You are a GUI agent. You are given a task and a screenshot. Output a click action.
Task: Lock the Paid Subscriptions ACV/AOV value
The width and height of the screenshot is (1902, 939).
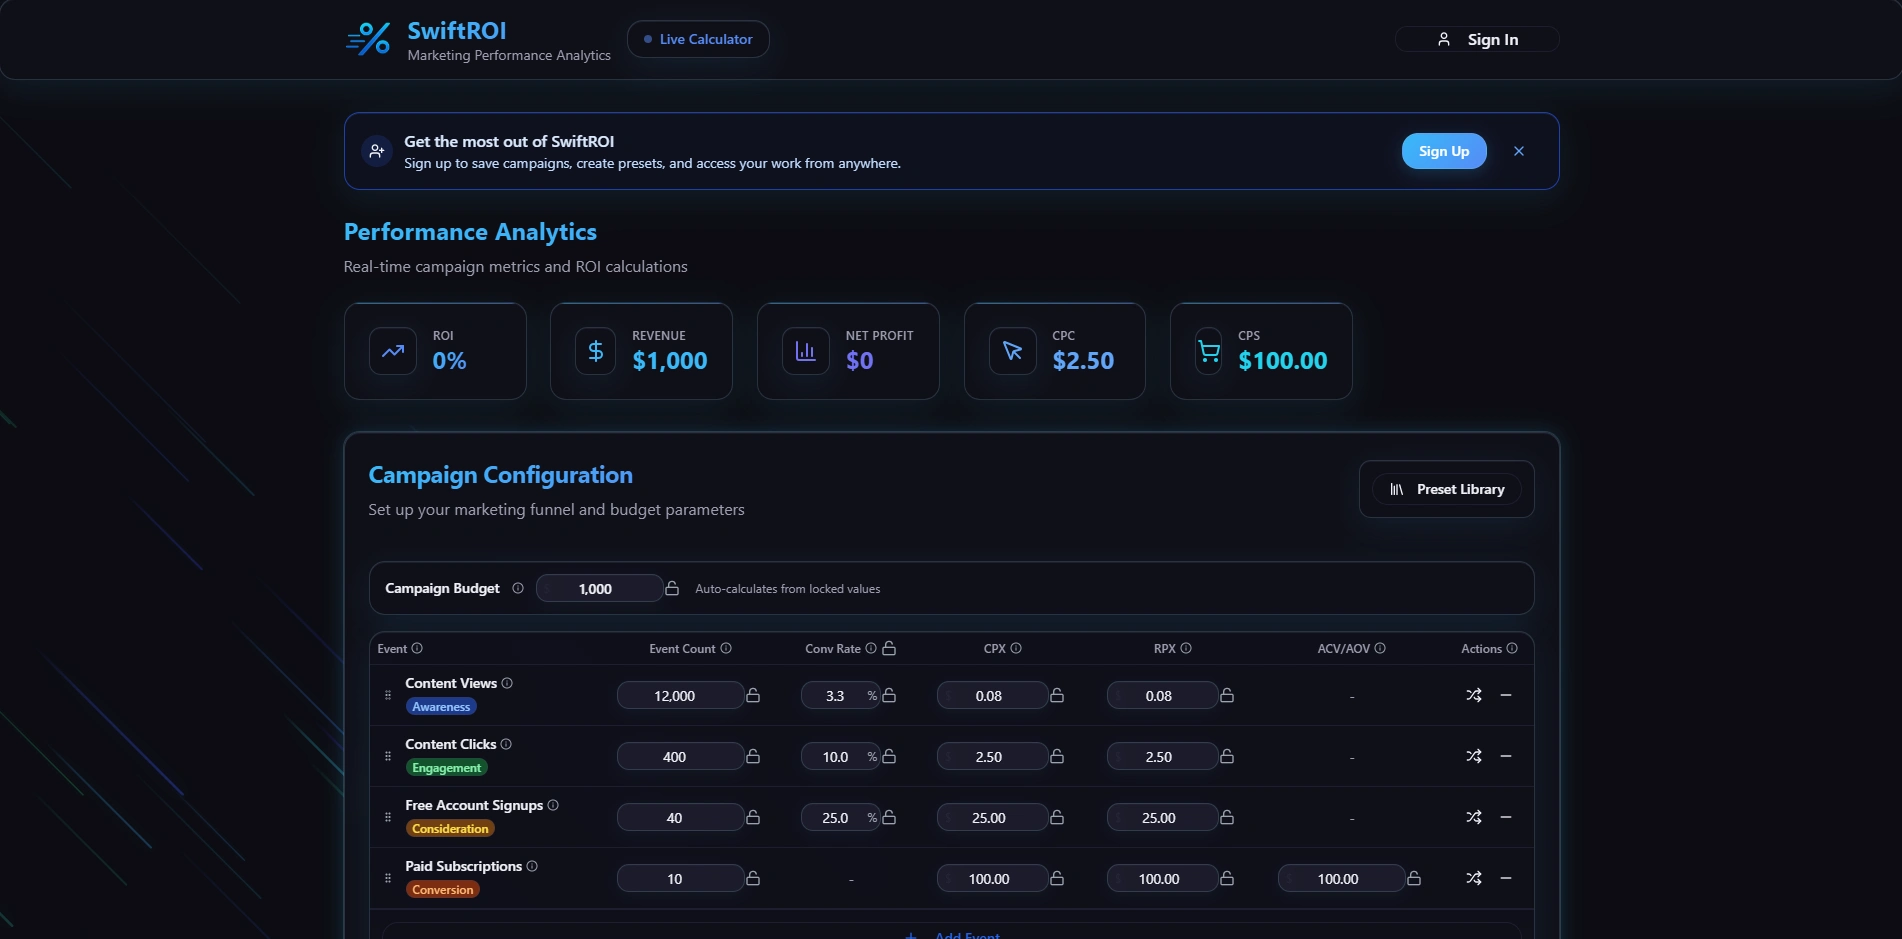(x=1414, y=878)
